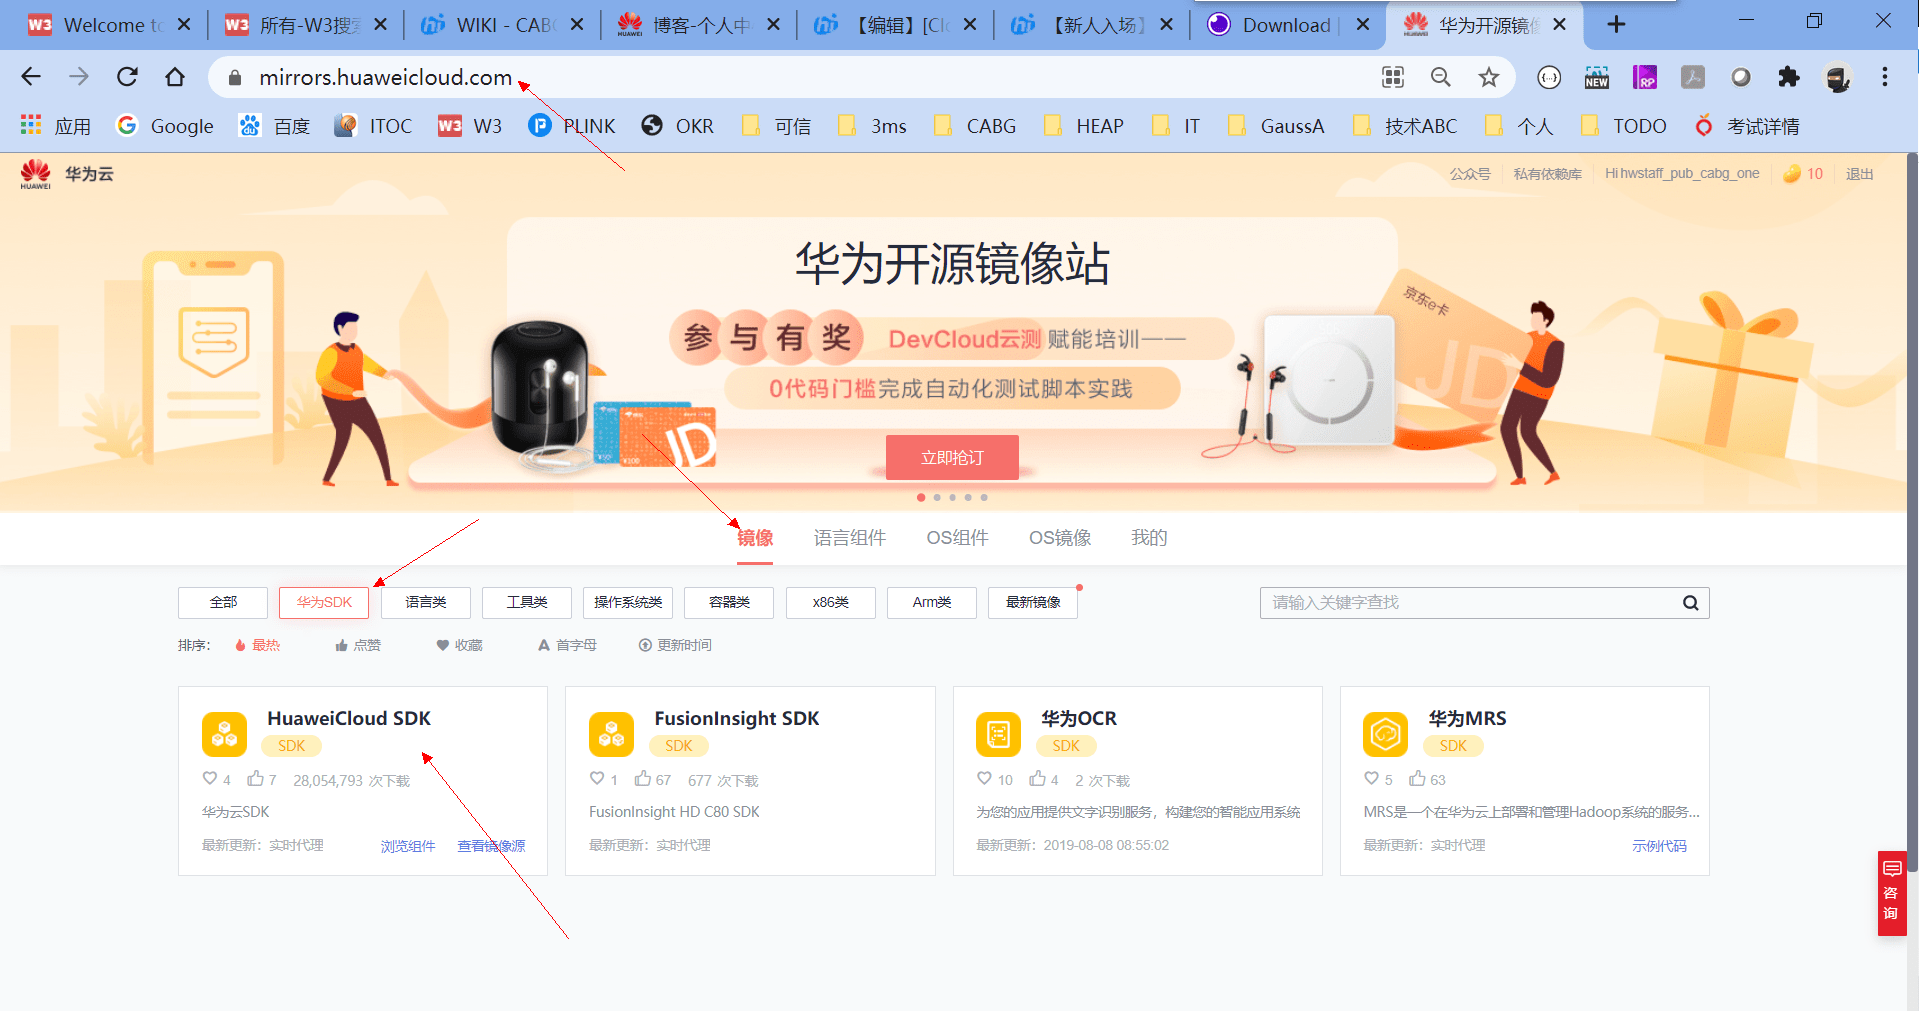Image resolution: width=1919 pixels, height=1011 pixels.
Task: Open the 私有依赖库 link
Action: pyautogui.click(x=1548, y=174)
